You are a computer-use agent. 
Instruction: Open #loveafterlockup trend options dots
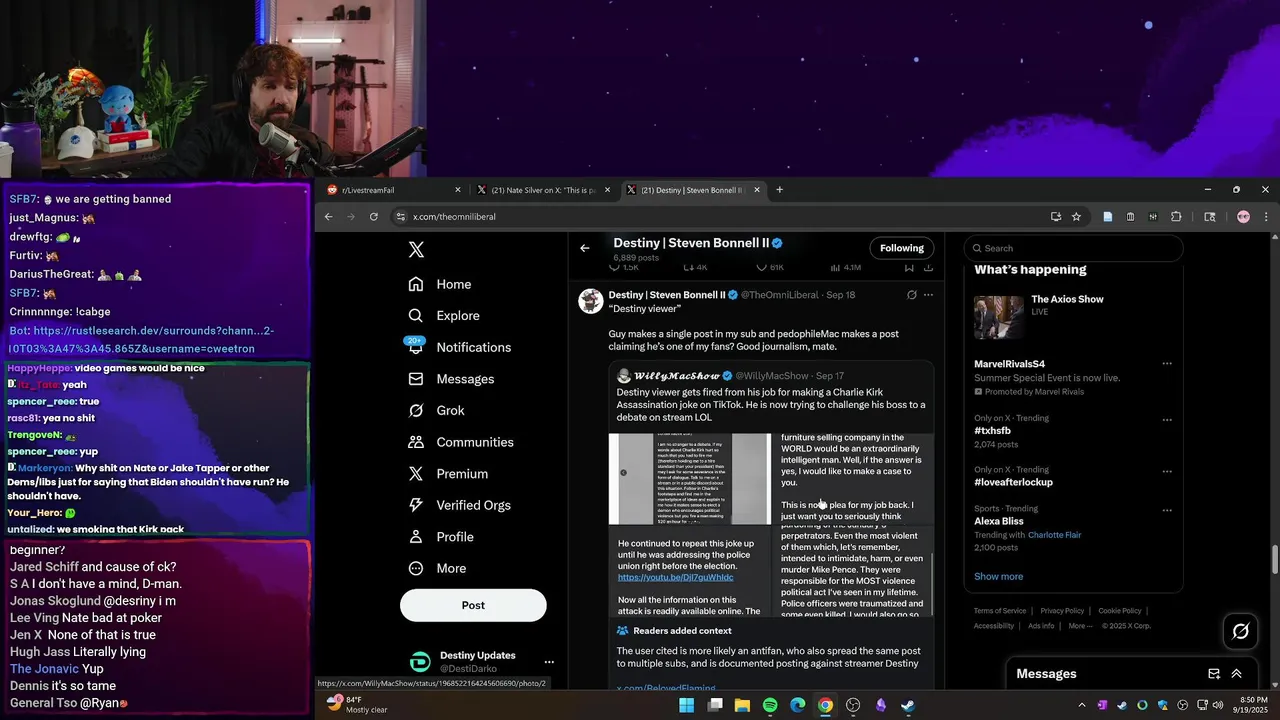[x=1166, y=470]
